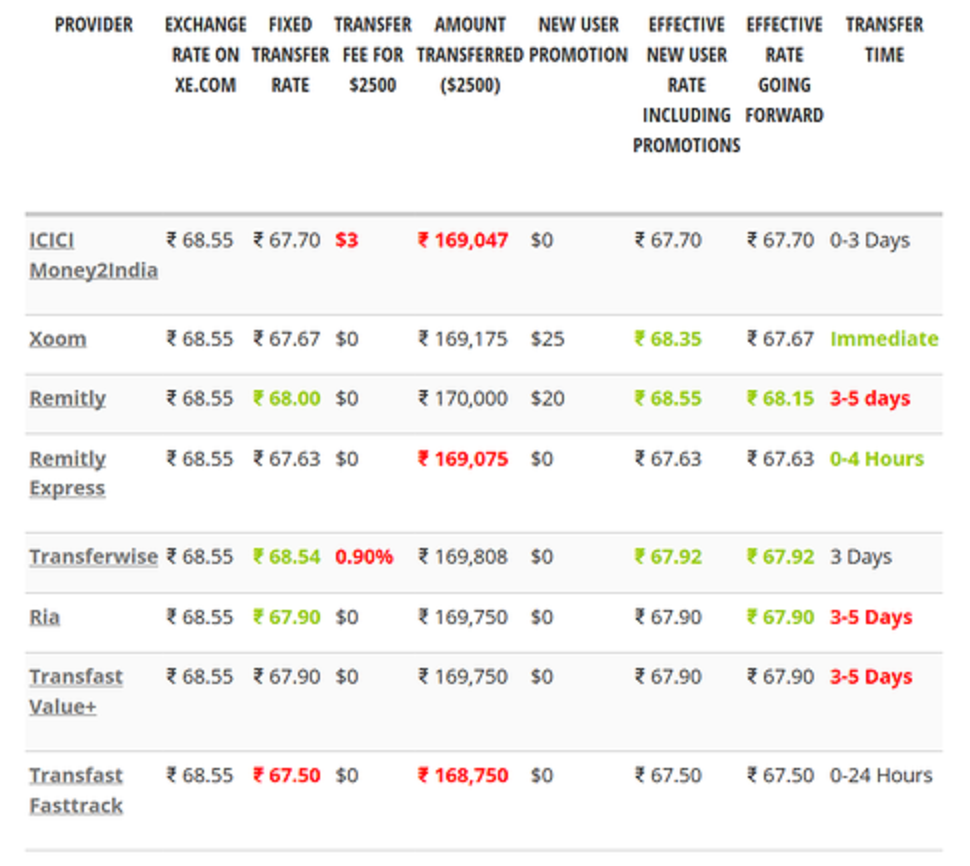Viewport: 970px width, 866px height.
Task: Select the green ₹ 68.55 effective rate
Action: pos(668,398)
